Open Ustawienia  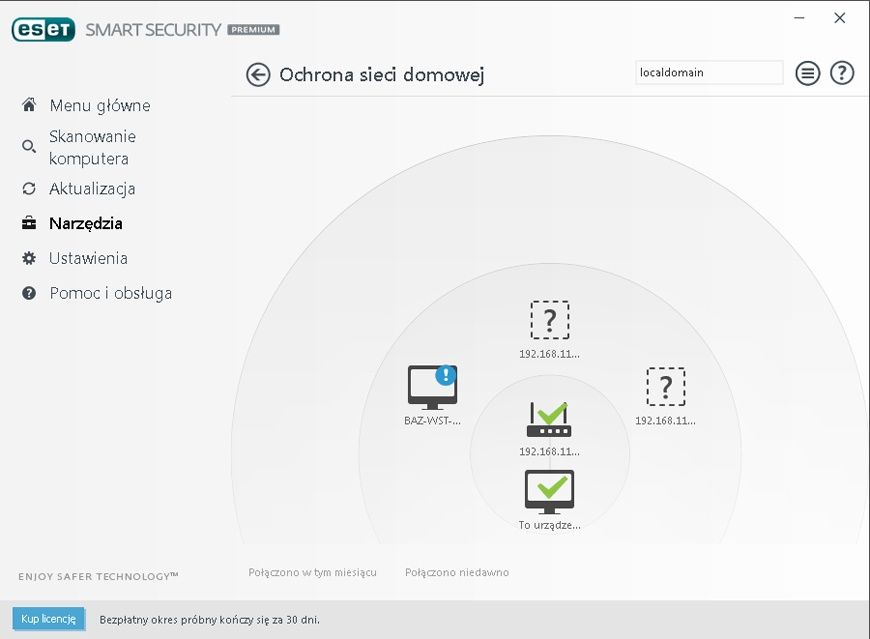point(88,258)
